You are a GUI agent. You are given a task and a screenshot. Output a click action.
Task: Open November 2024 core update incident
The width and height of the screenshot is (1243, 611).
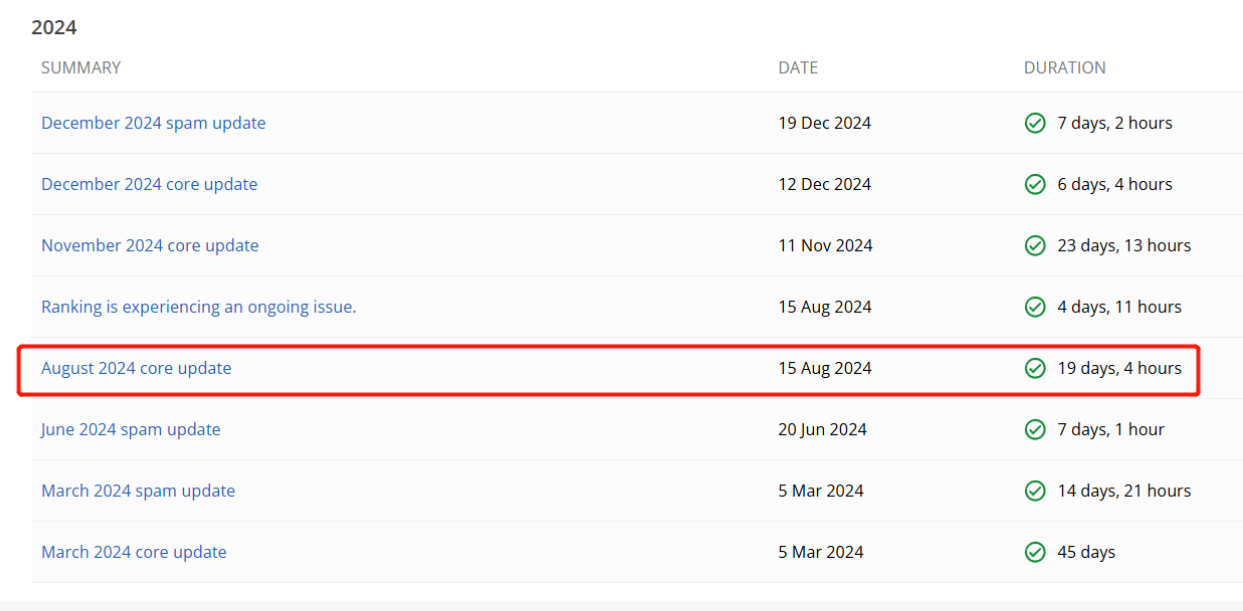[150, 246]
